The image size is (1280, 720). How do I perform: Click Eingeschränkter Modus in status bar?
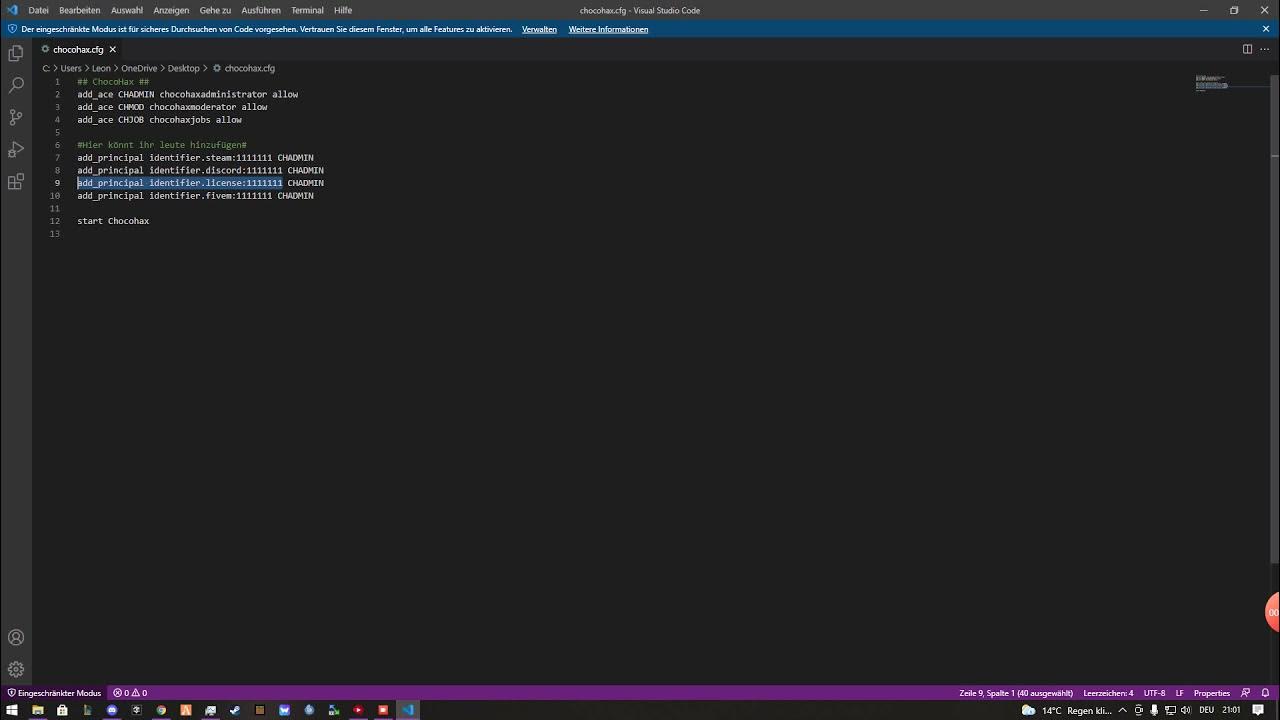[x=54, y=693]
